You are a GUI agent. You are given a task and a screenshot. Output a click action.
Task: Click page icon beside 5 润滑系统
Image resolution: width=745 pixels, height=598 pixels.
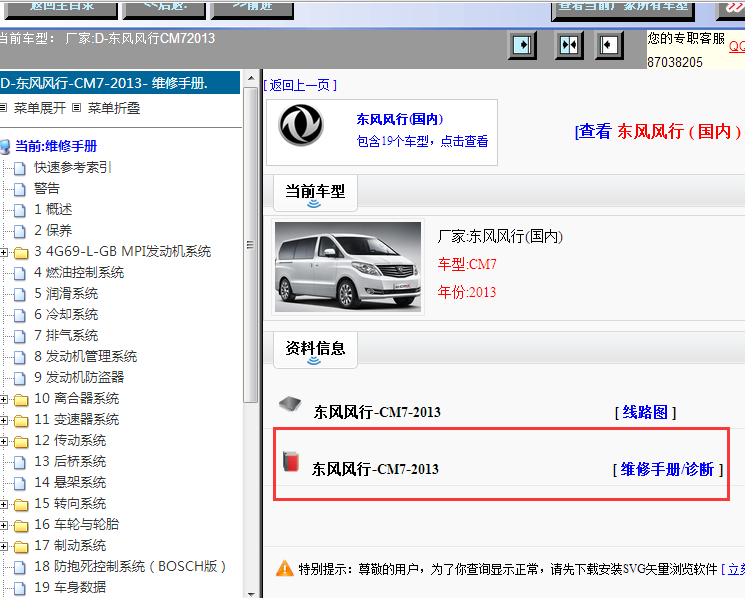pos(20,294)
